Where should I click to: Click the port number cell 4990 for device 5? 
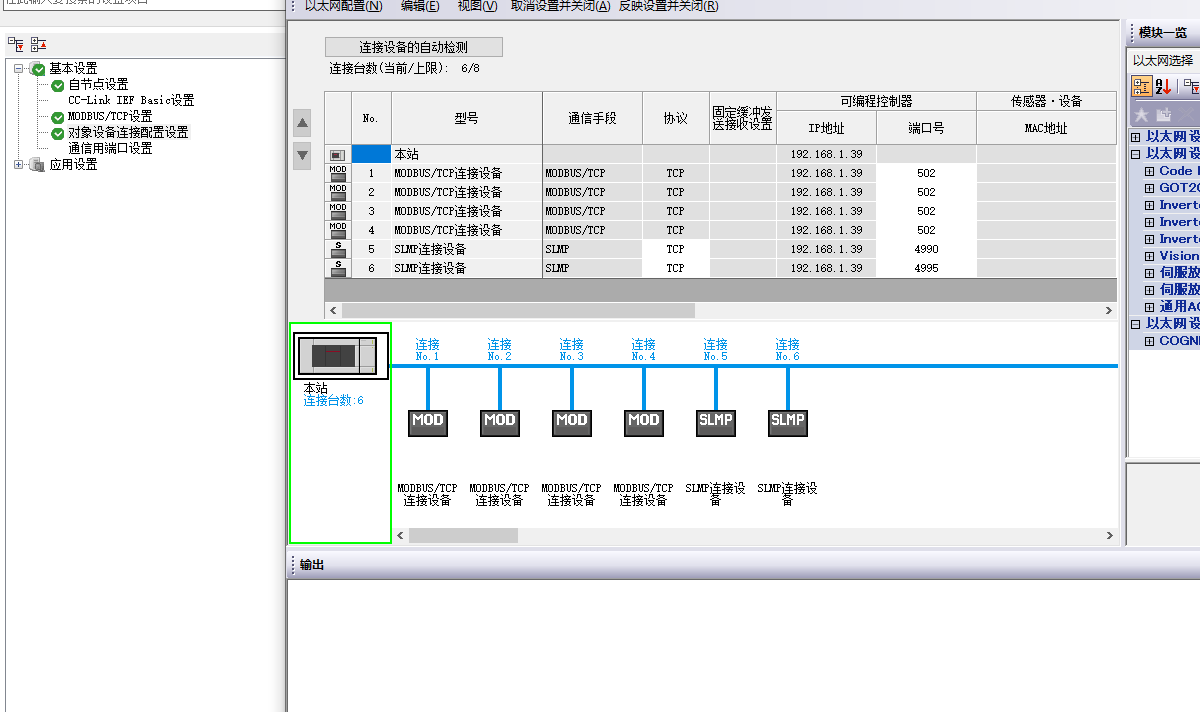tap(926, 249)
